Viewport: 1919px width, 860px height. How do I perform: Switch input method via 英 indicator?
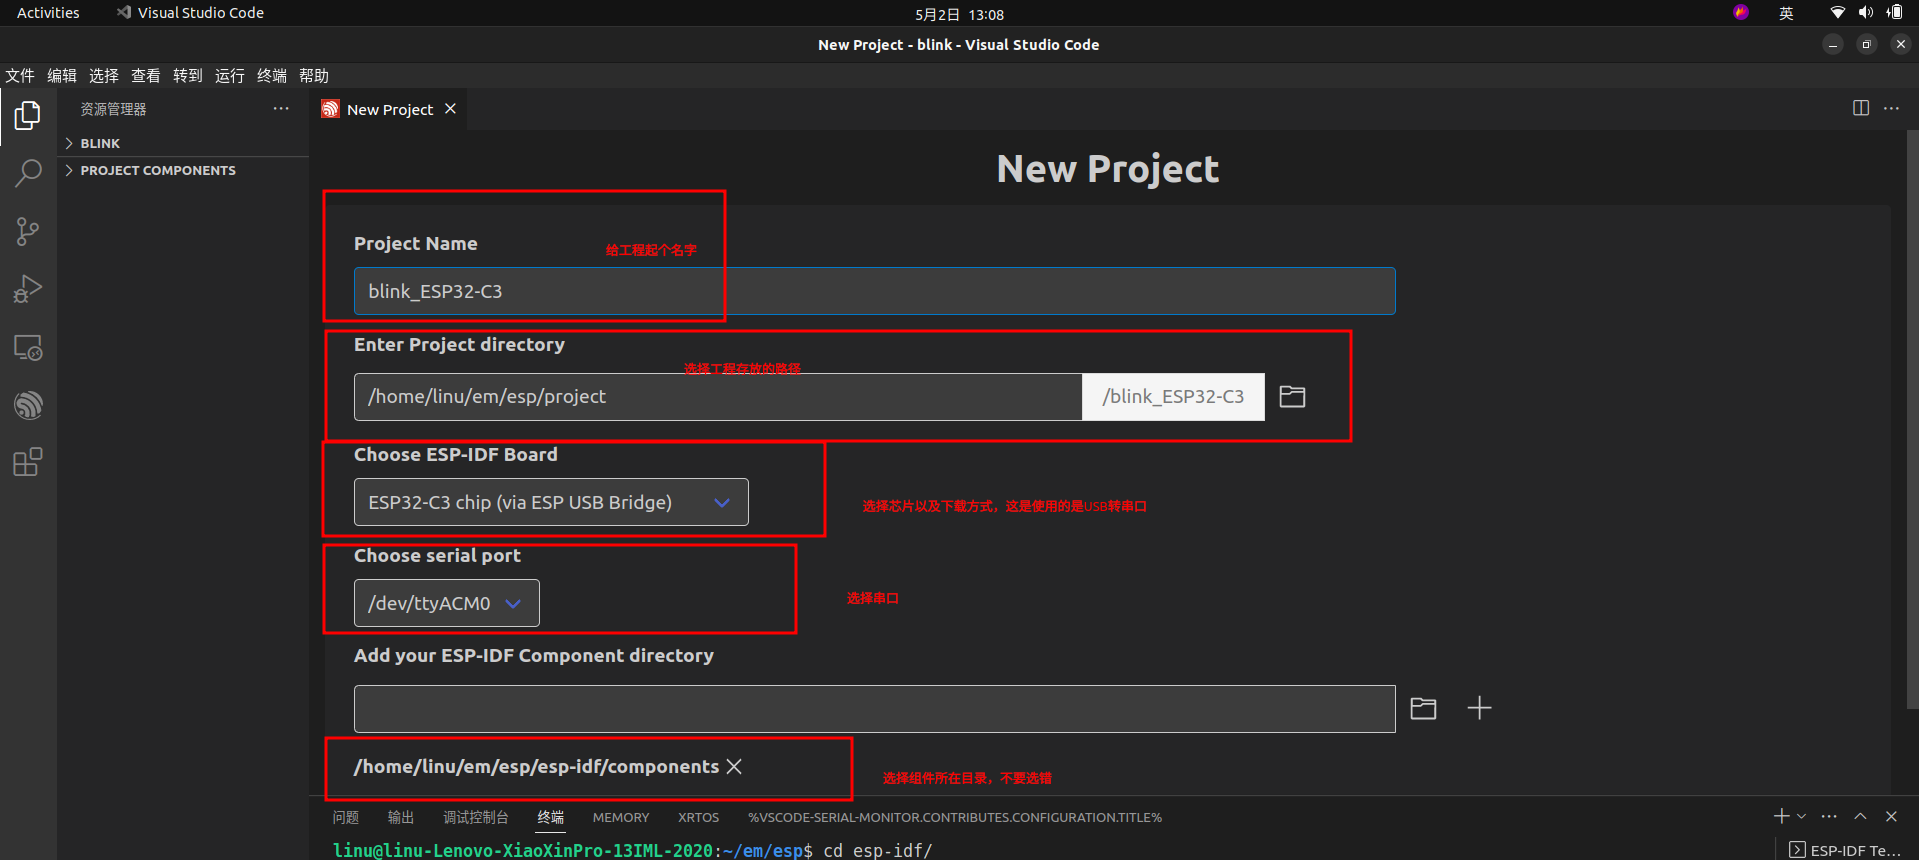(1786, 13)
